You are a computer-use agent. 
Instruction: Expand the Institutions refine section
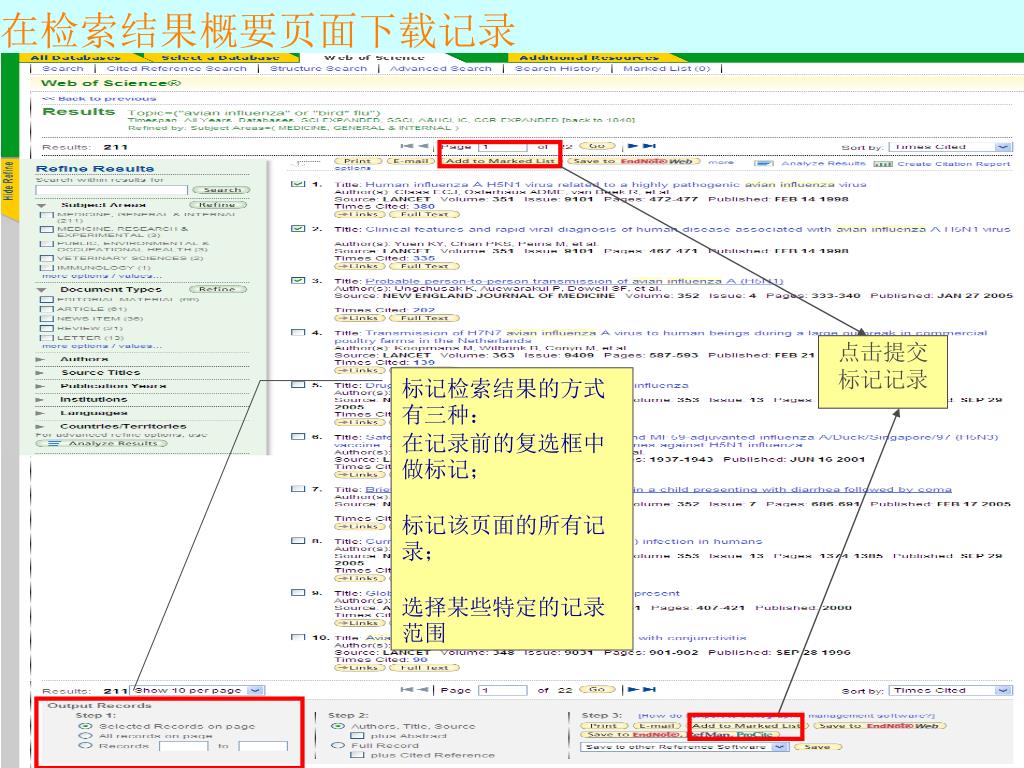40,400
